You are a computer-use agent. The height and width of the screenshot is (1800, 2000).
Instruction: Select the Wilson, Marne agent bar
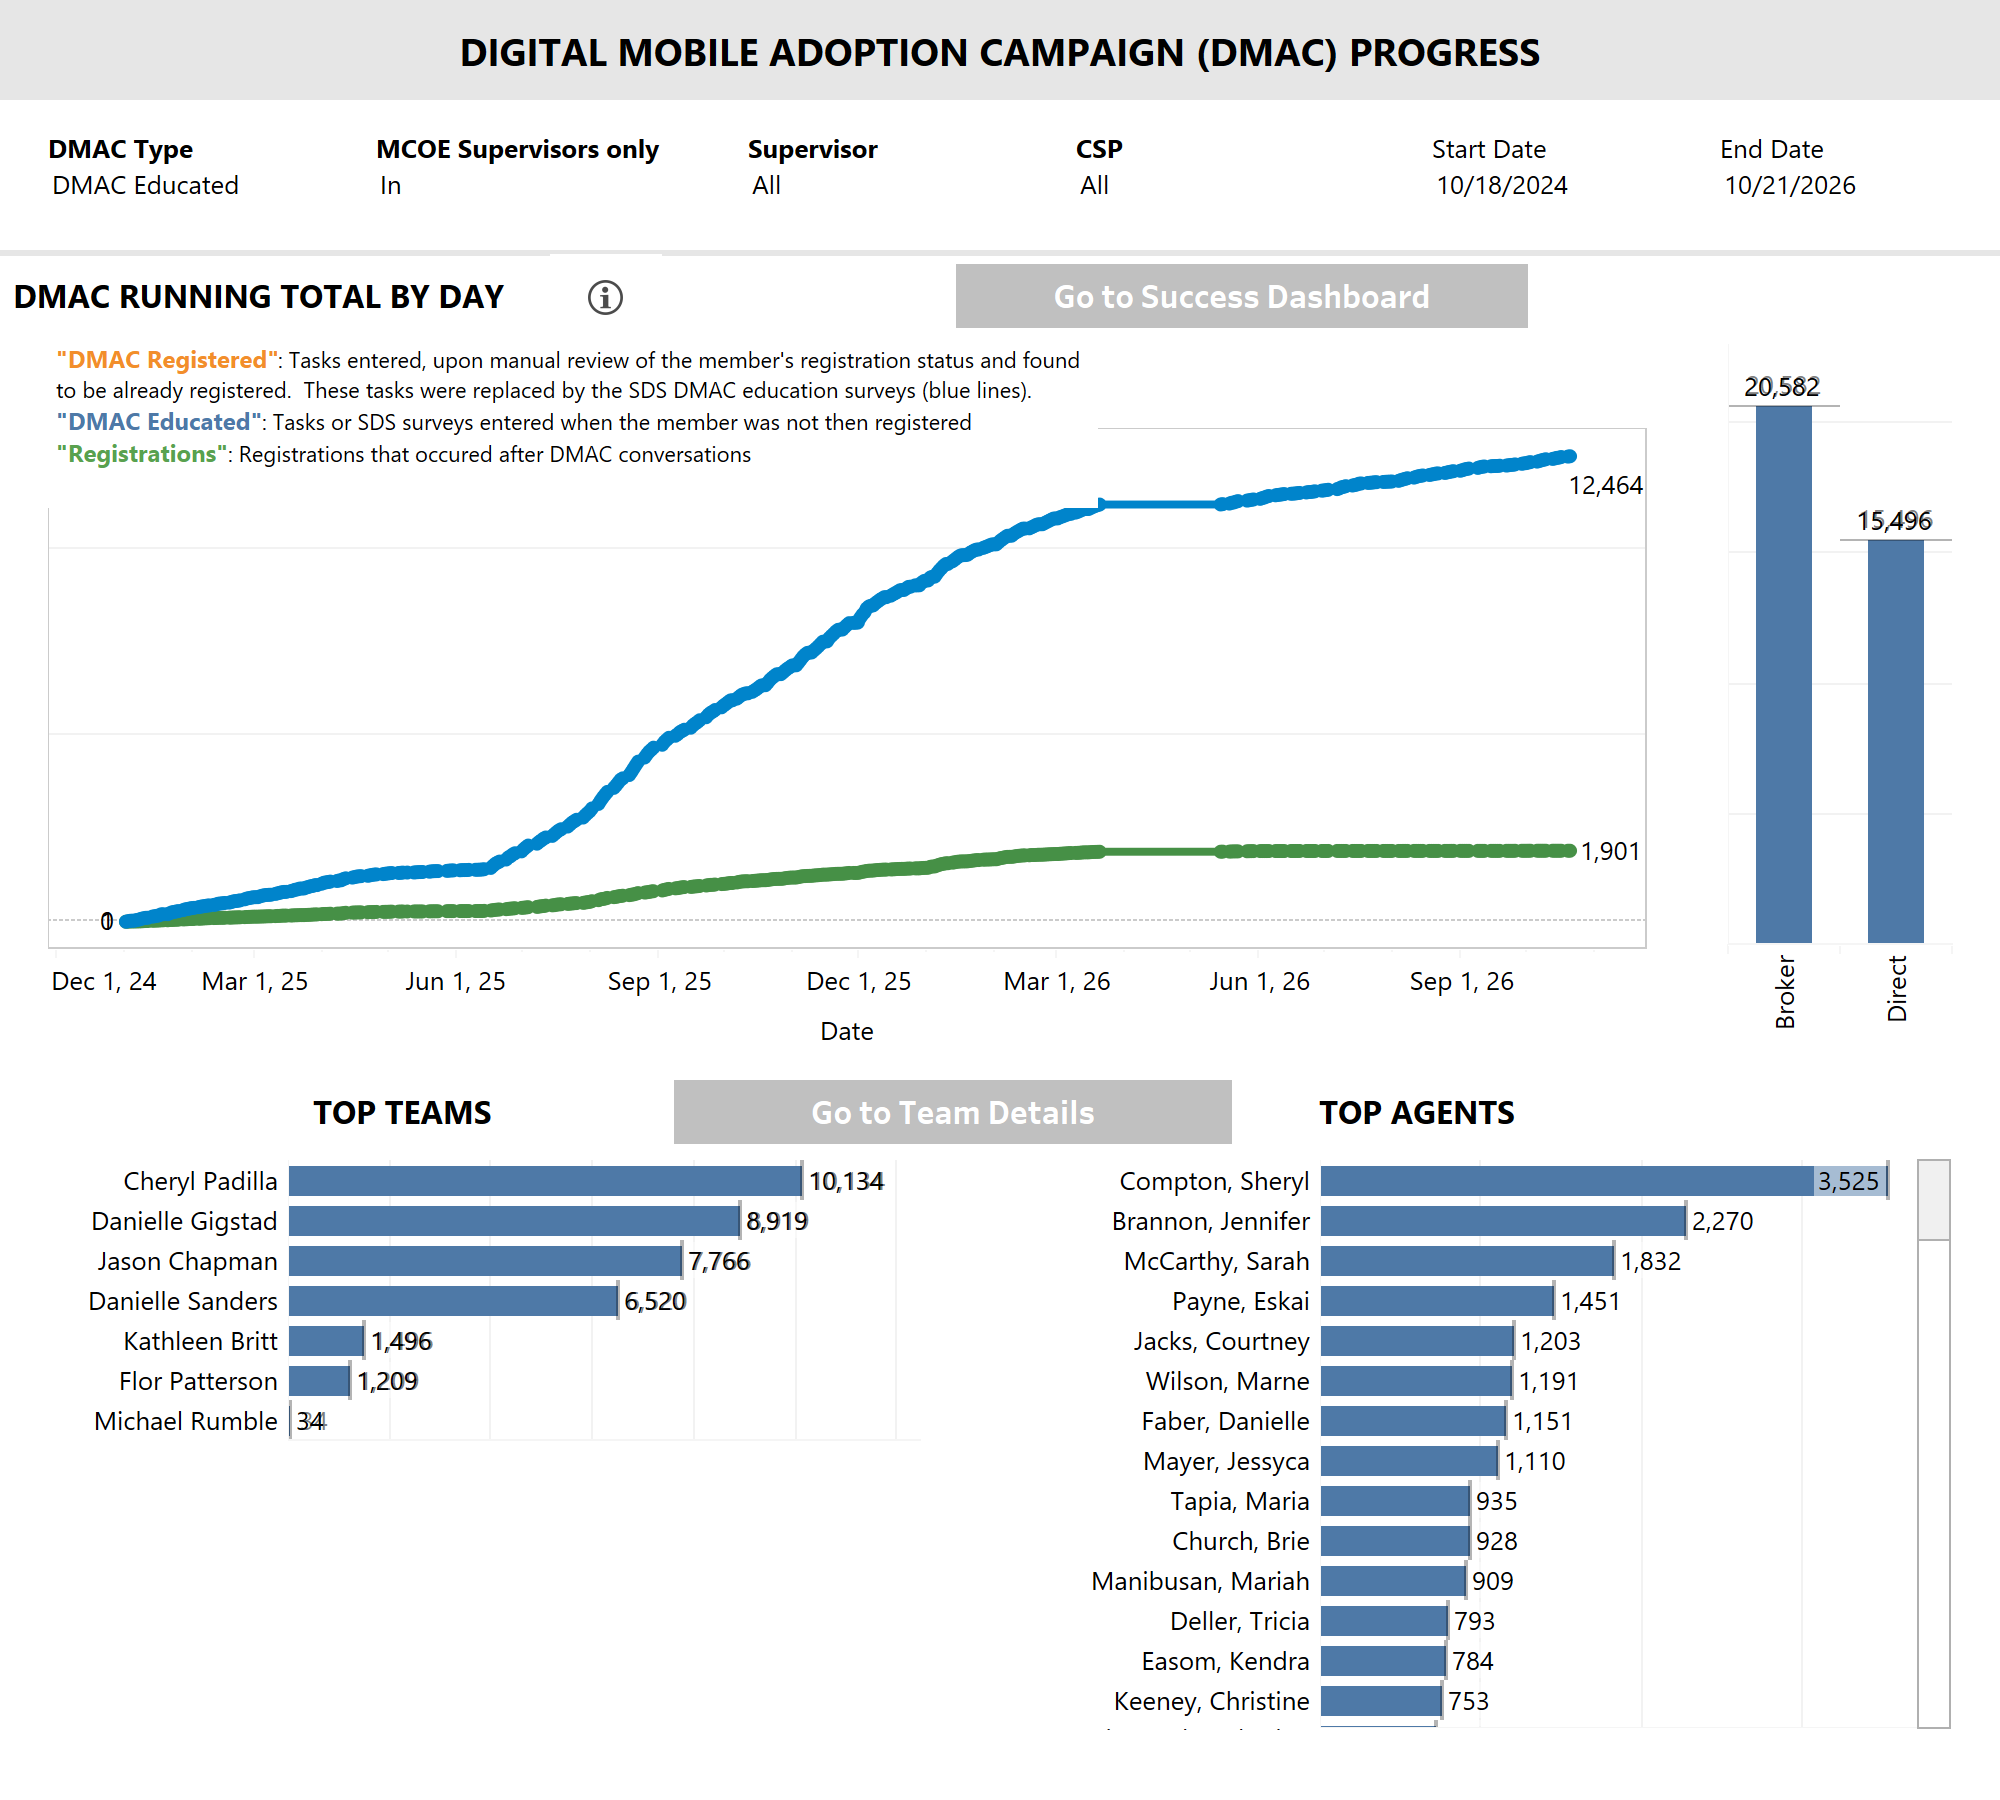coord(1416,1381)
